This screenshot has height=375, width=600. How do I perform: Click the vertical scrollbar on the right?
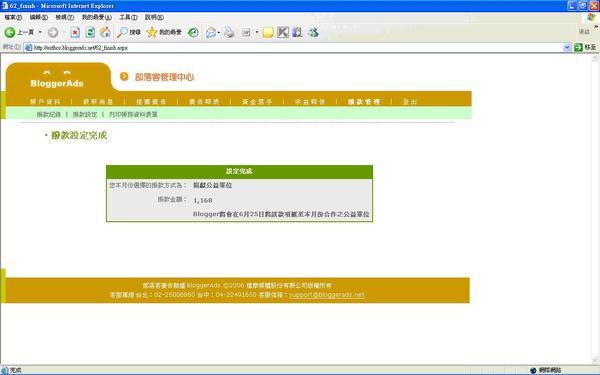(595, 209)
